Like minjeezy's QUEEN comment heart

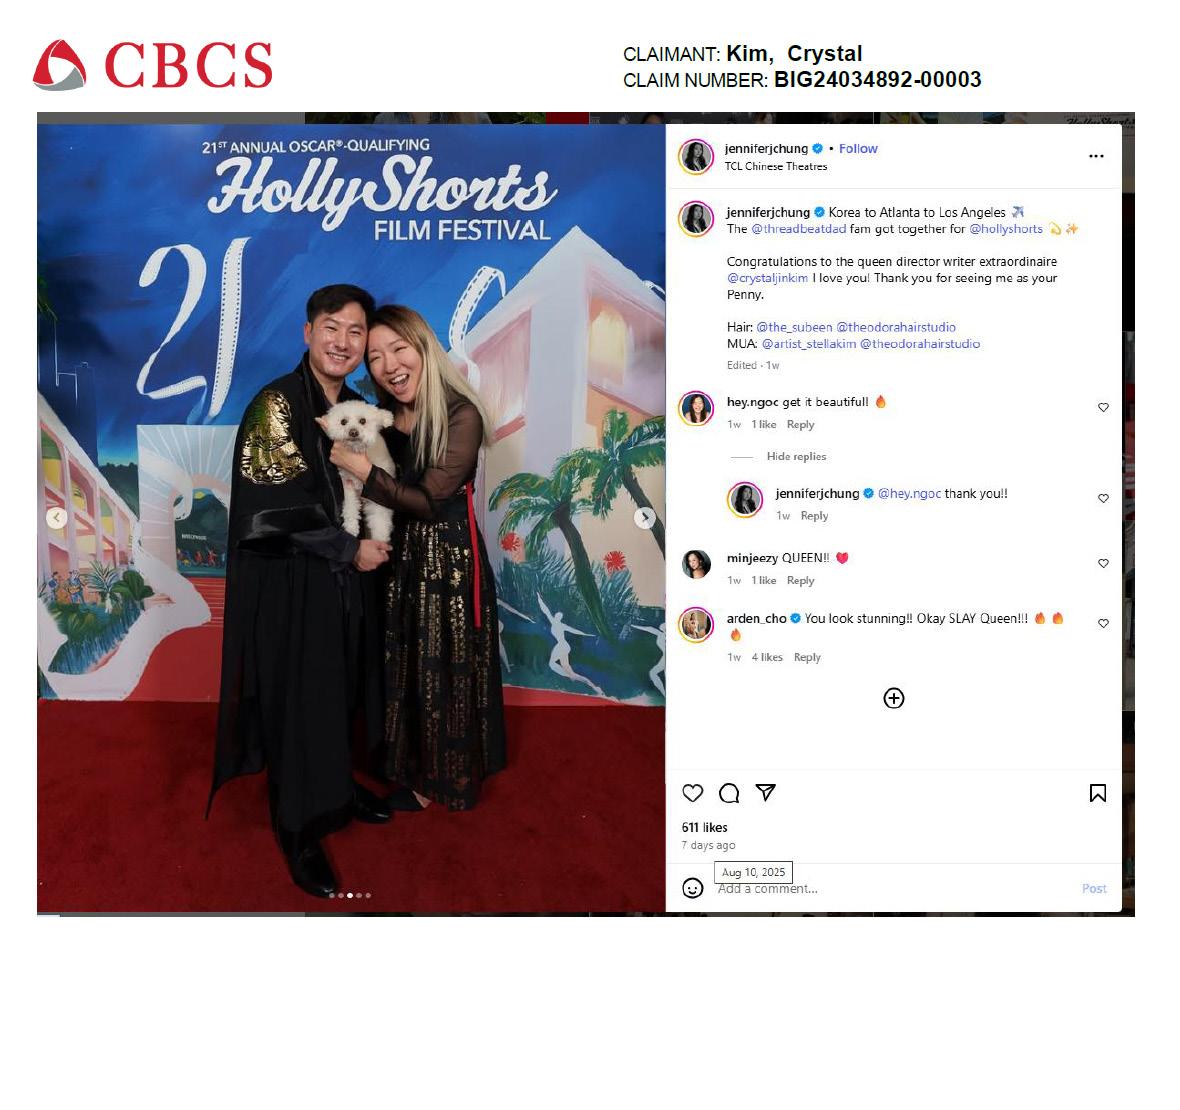coord(1103,563)
